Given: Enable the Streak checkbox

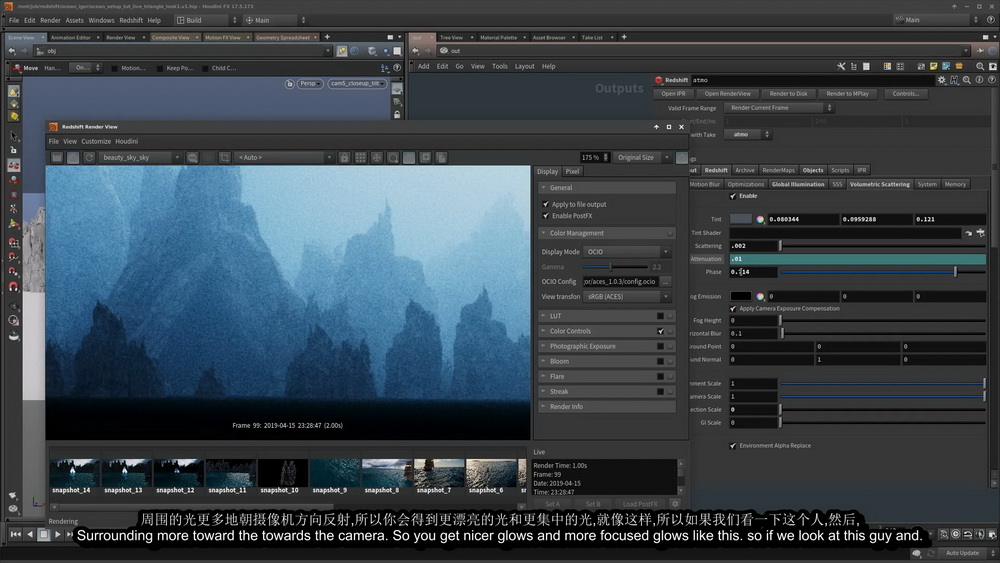Looking at the screenshot, I should pyautogui.click(x=661, y=392).
